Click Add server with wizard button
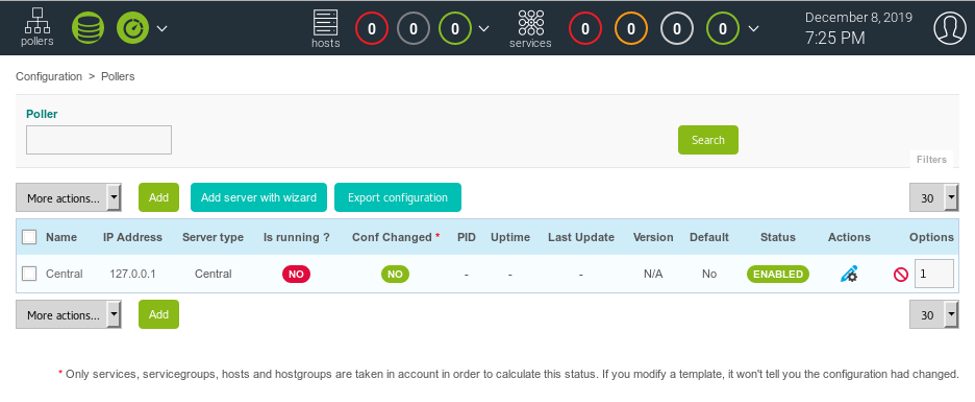Viewport: 975px width, 402px height. click(258, 198)
